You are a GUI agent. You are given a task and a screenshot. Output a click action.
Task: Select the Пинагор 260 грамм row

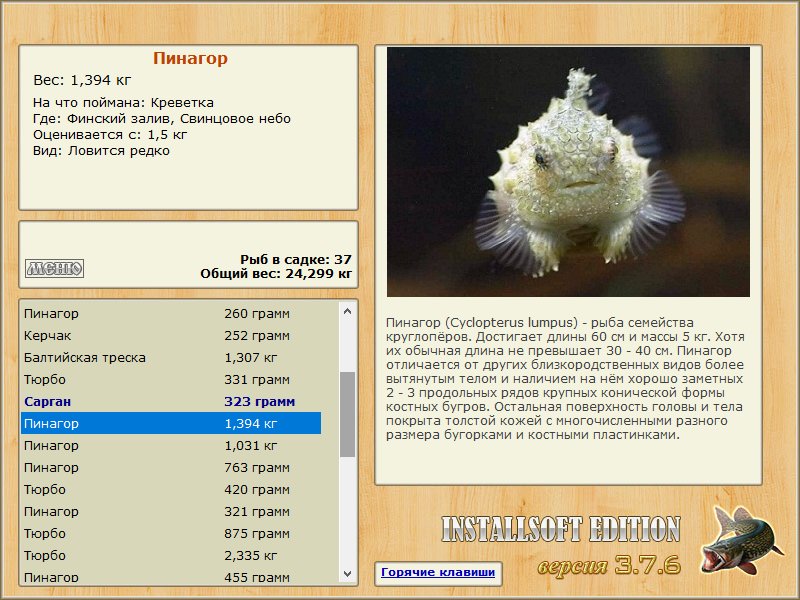(x=171, y=313)
